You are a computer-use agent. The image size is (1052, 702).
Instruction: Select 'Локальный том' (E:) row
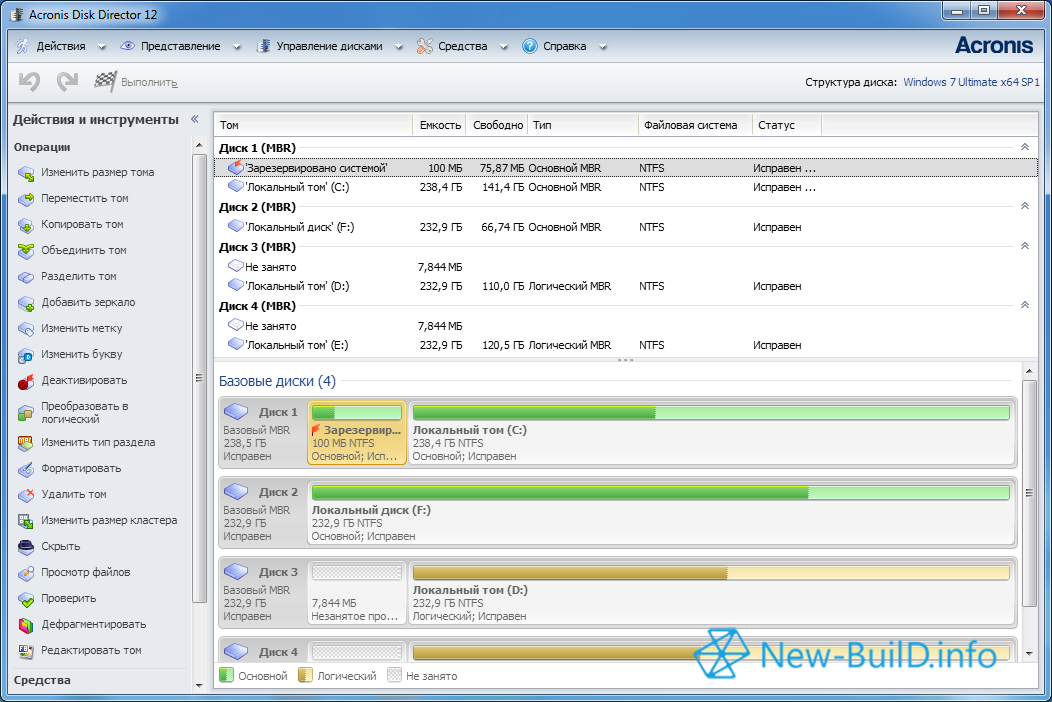pyautogui.click(x=625, y=345)
